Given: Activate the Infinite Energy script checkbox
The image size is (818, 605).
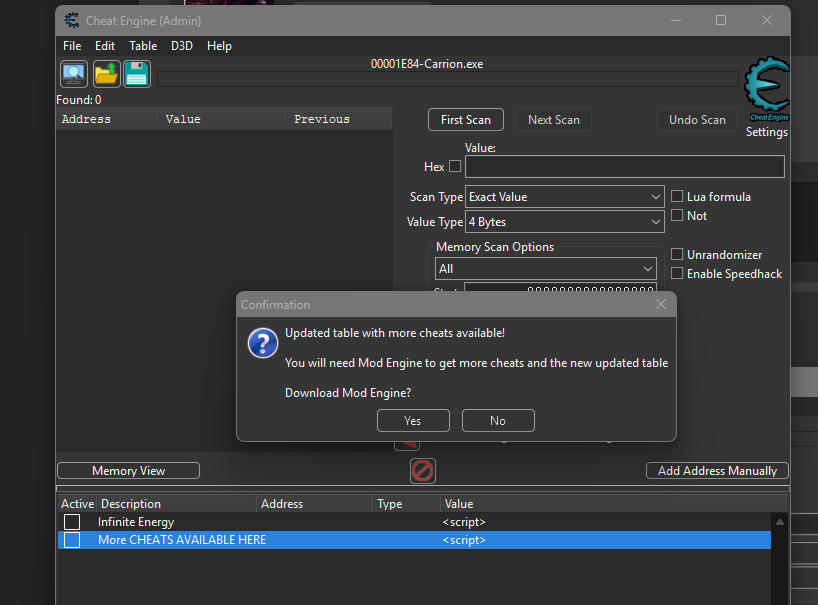Looking at the screenshot, I should click(x=72, y=522).
